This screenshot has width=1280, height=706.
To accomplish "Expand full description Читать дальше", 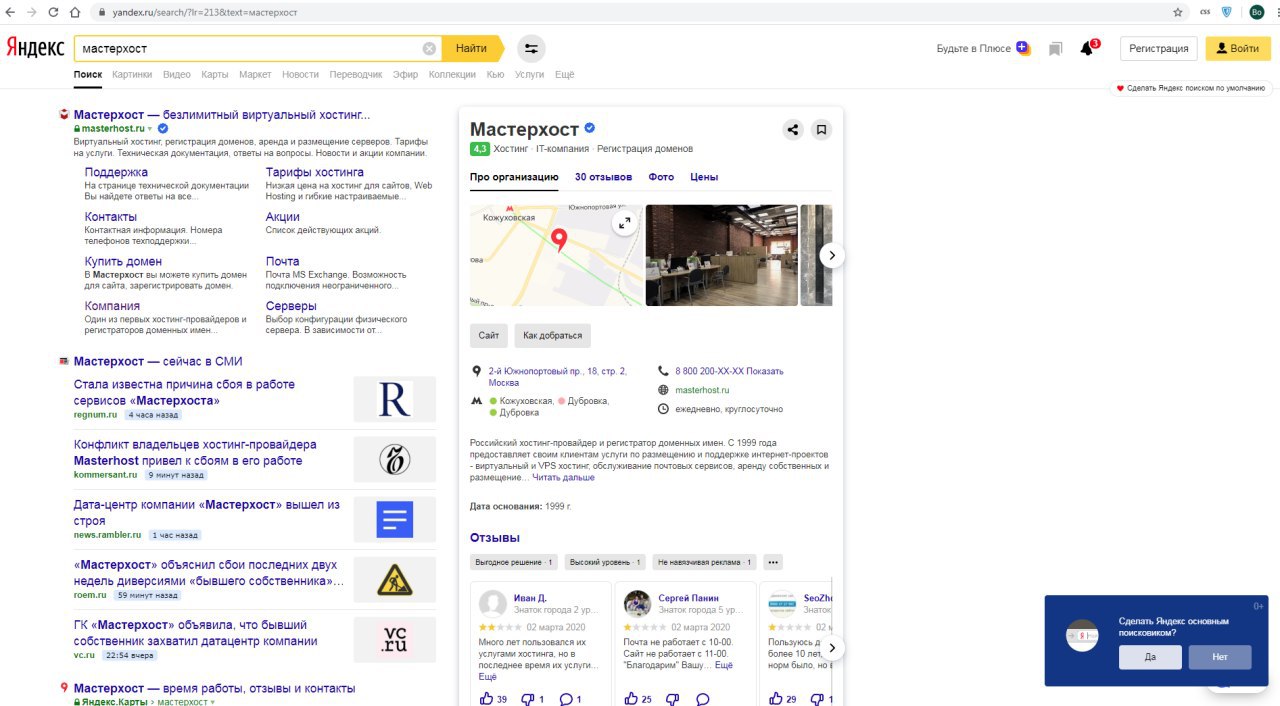I will pos(563,478).
